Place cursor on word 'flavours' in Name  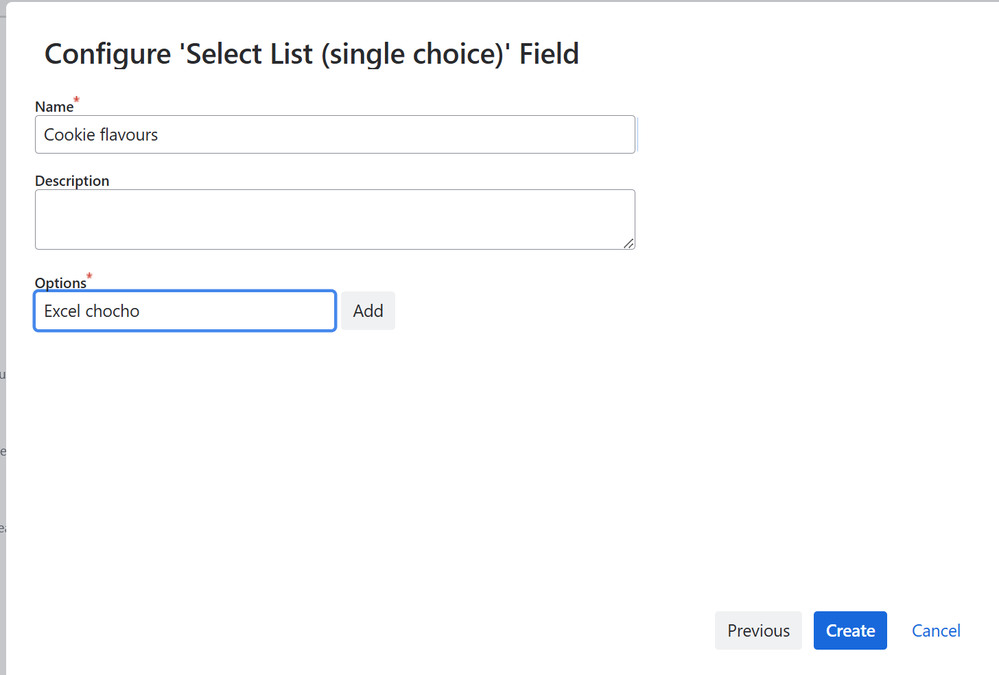(x=130, y=135)
